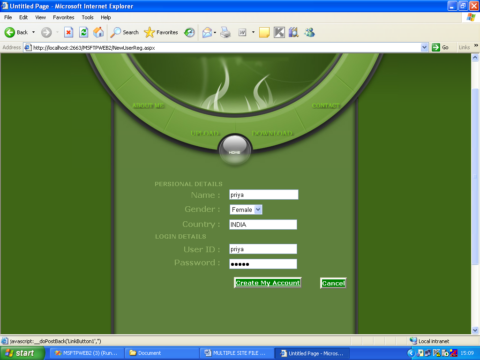Click the LOGIN DETAILS heading text
Screen dimensions: 480x360
[180, 236]
